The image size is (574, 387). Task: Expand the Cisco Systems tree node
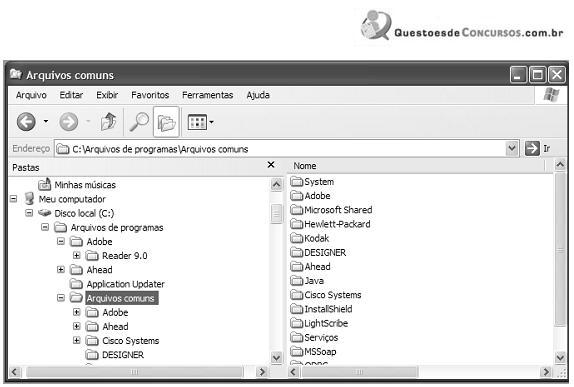pyautogui.click(x=77, y=341)
